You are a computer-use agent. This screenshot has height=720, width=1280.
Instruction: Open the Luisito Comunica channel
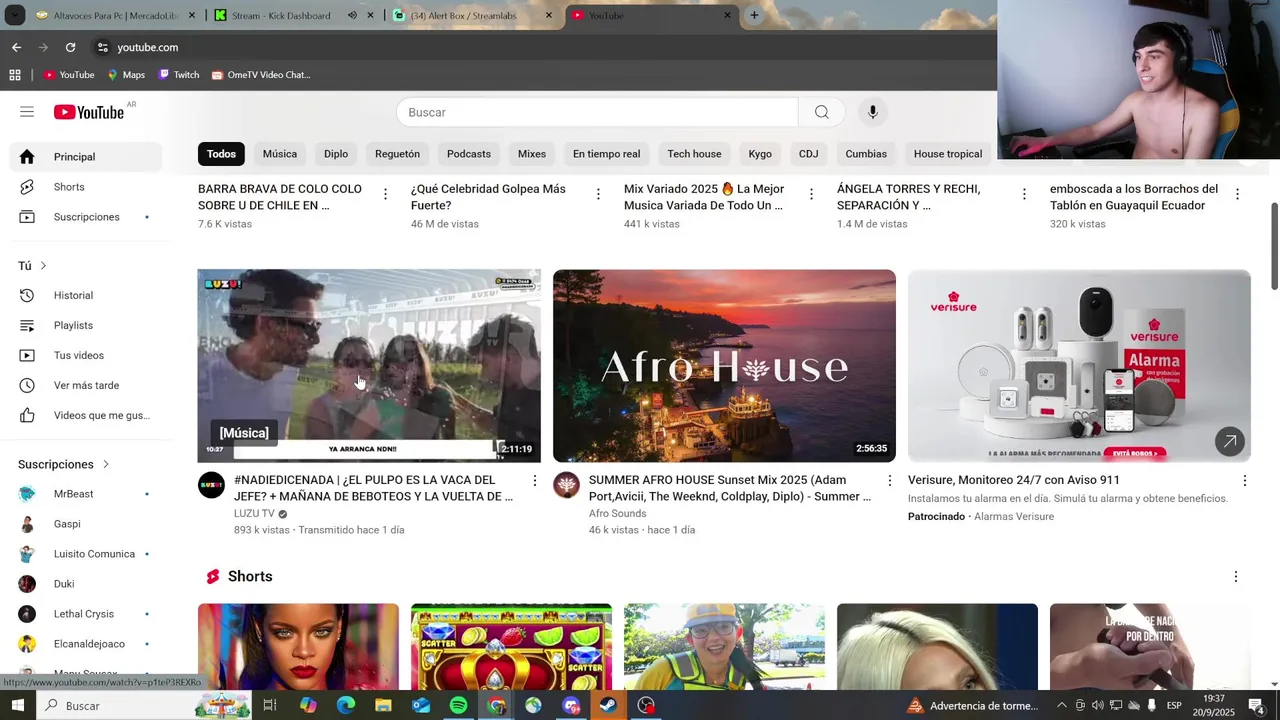(x=86, y=554)
